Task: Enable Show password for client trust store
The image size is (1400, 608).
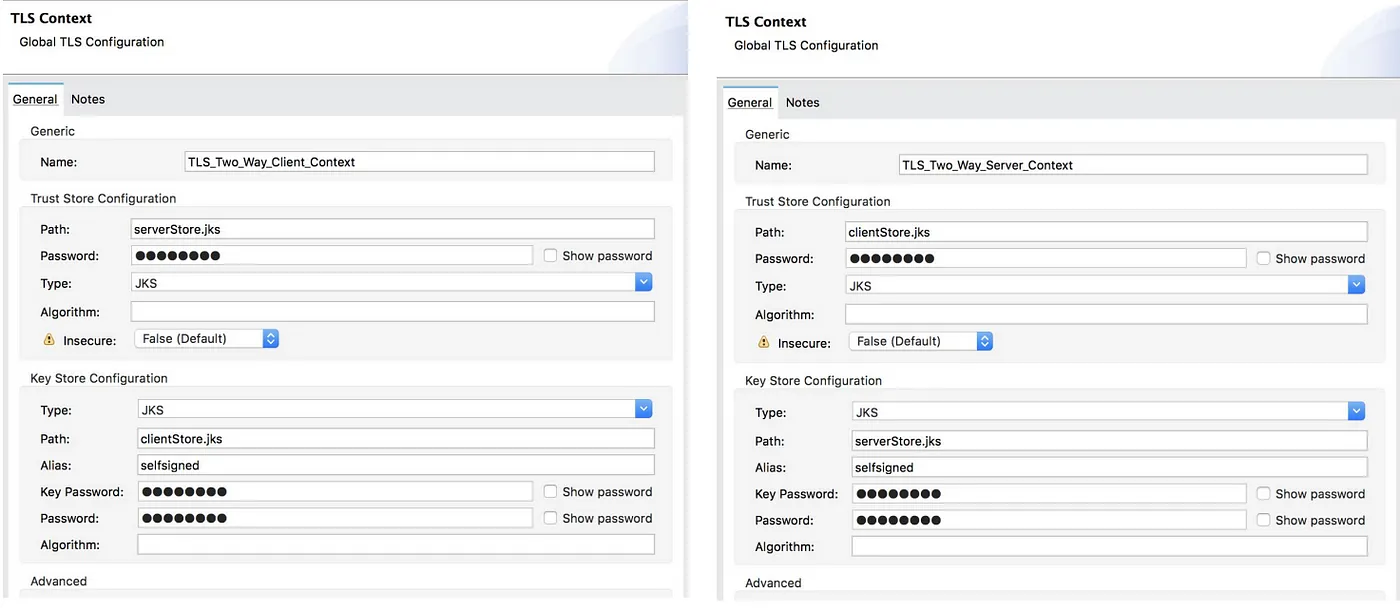Action: [x=550, y=254]
